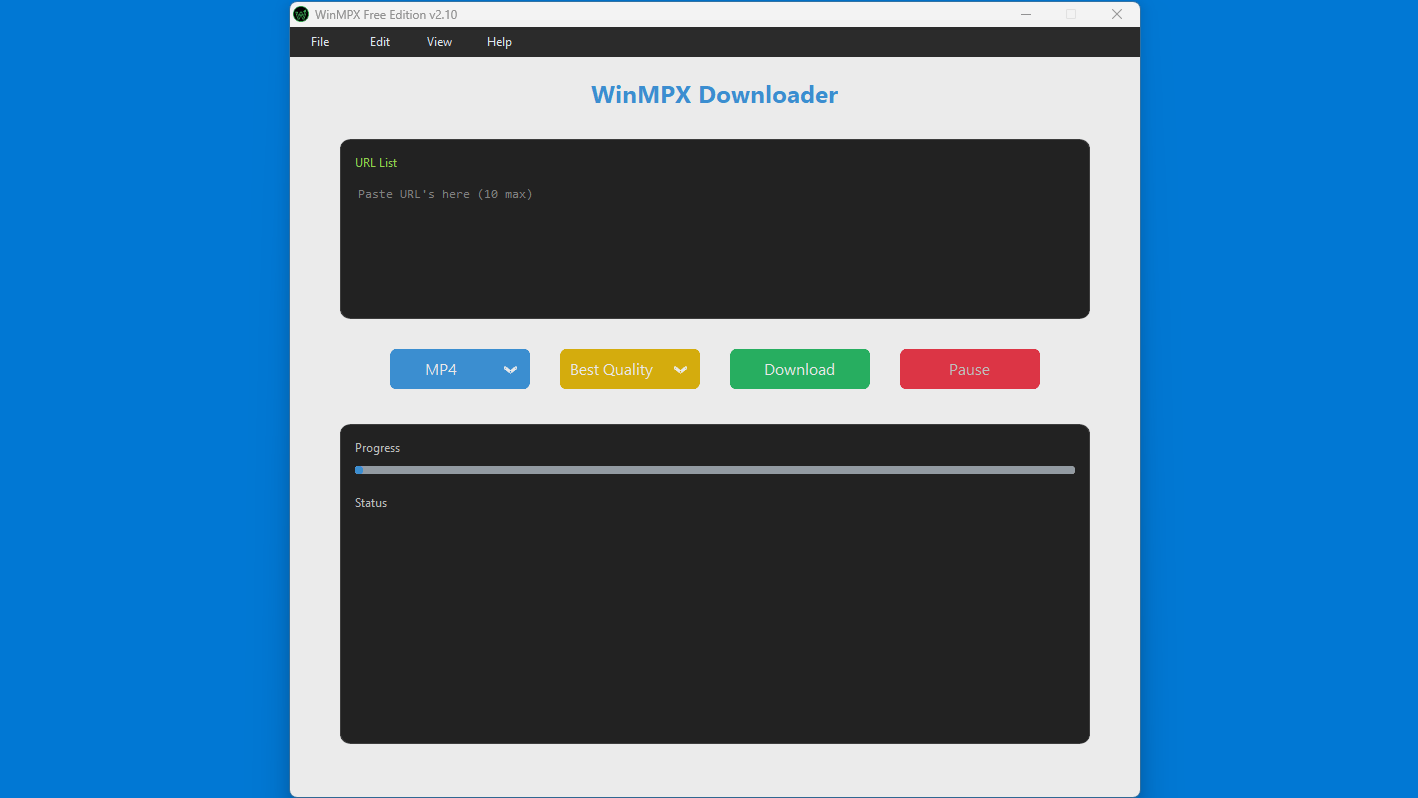Click the Progress label
This screenshot has height=798, width=1418.
[377, 447]
